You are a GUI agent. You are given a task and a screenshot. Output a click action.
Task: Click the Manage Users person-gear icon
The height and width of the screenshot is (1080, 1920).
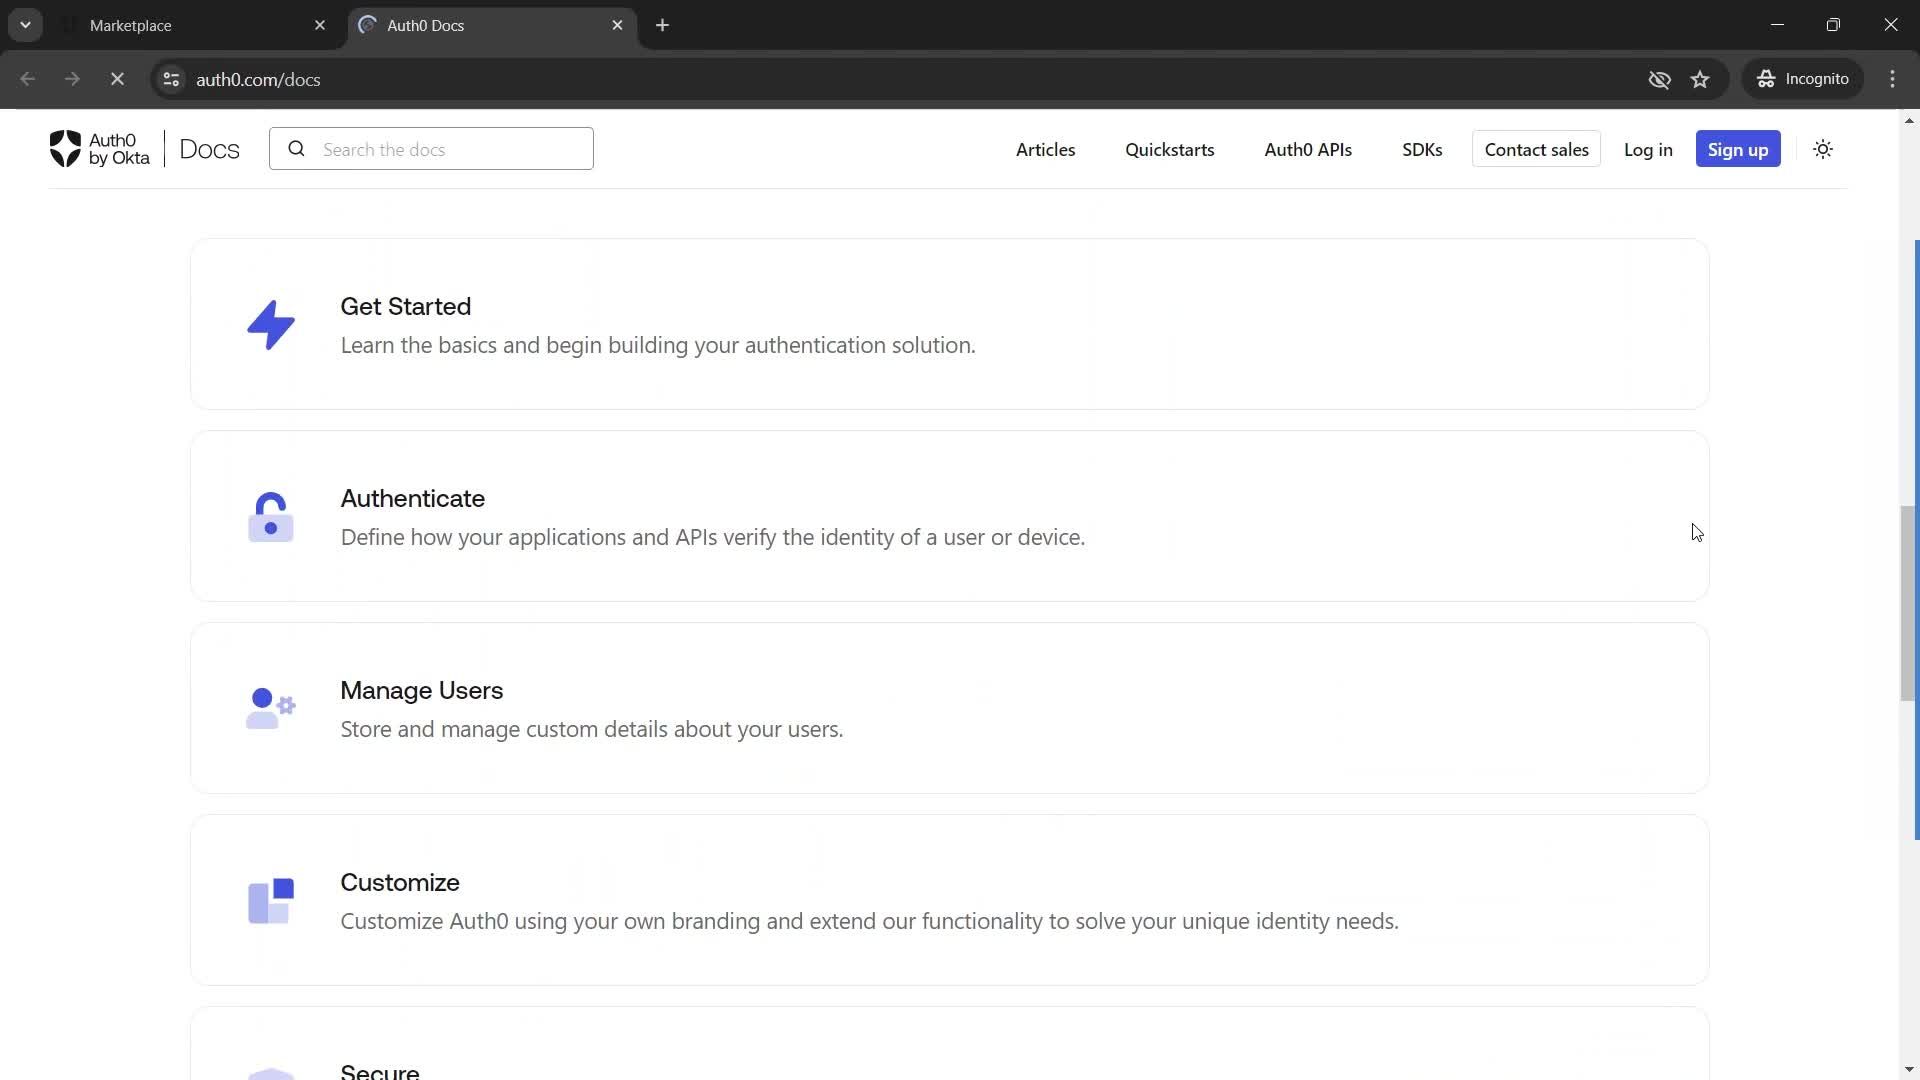pos(271,708)
